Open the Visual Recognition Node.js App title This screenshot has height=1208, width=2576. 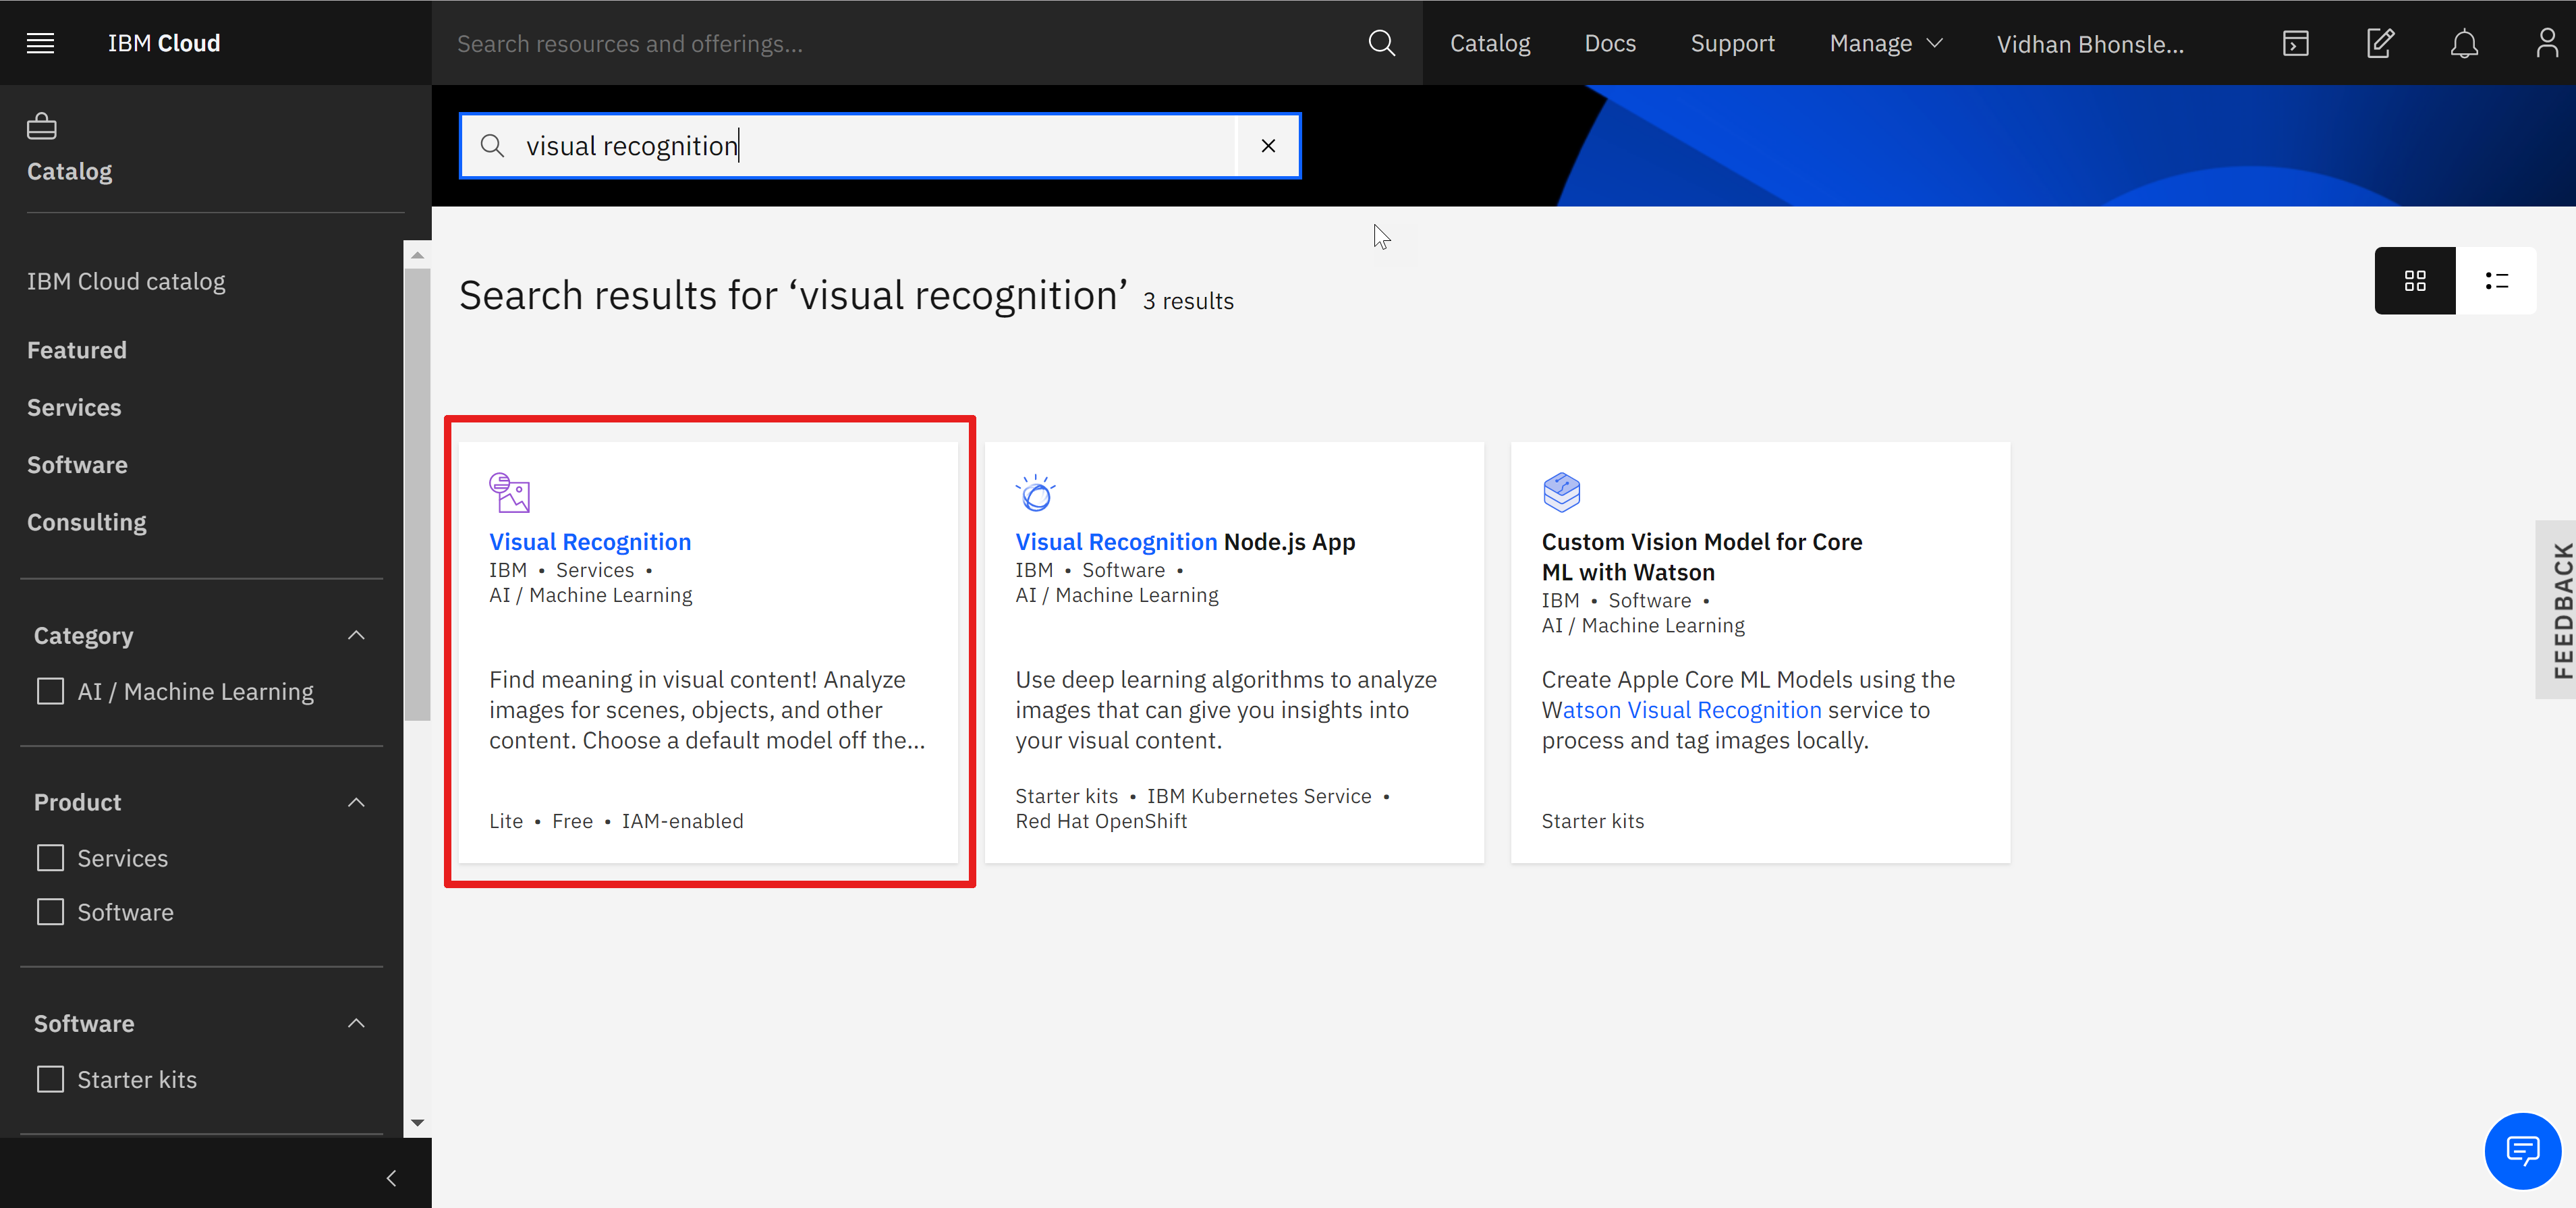tap(1185, 541)
